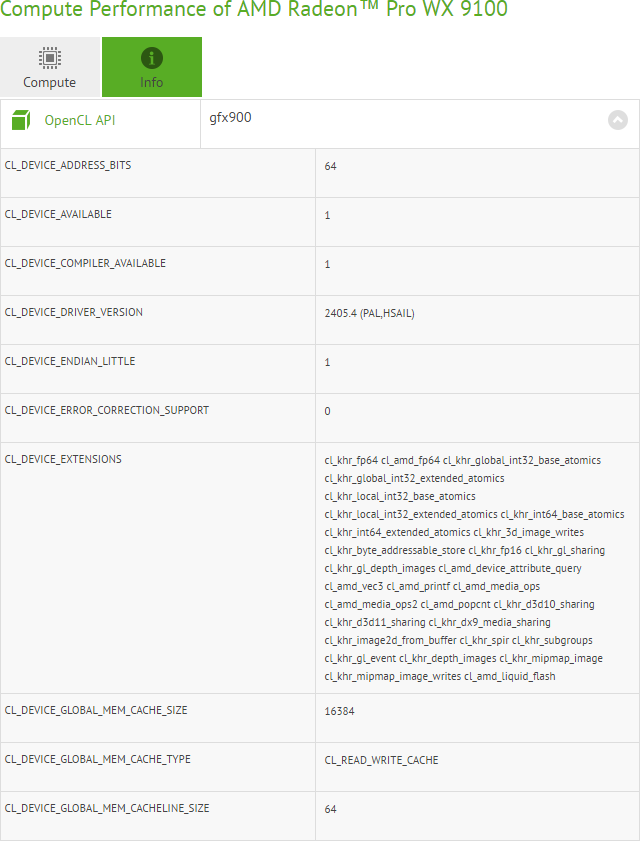The width and height of the screenshot is (640, 841).
Task: Click the cache size value 16384
Action: tap(339, 711)
